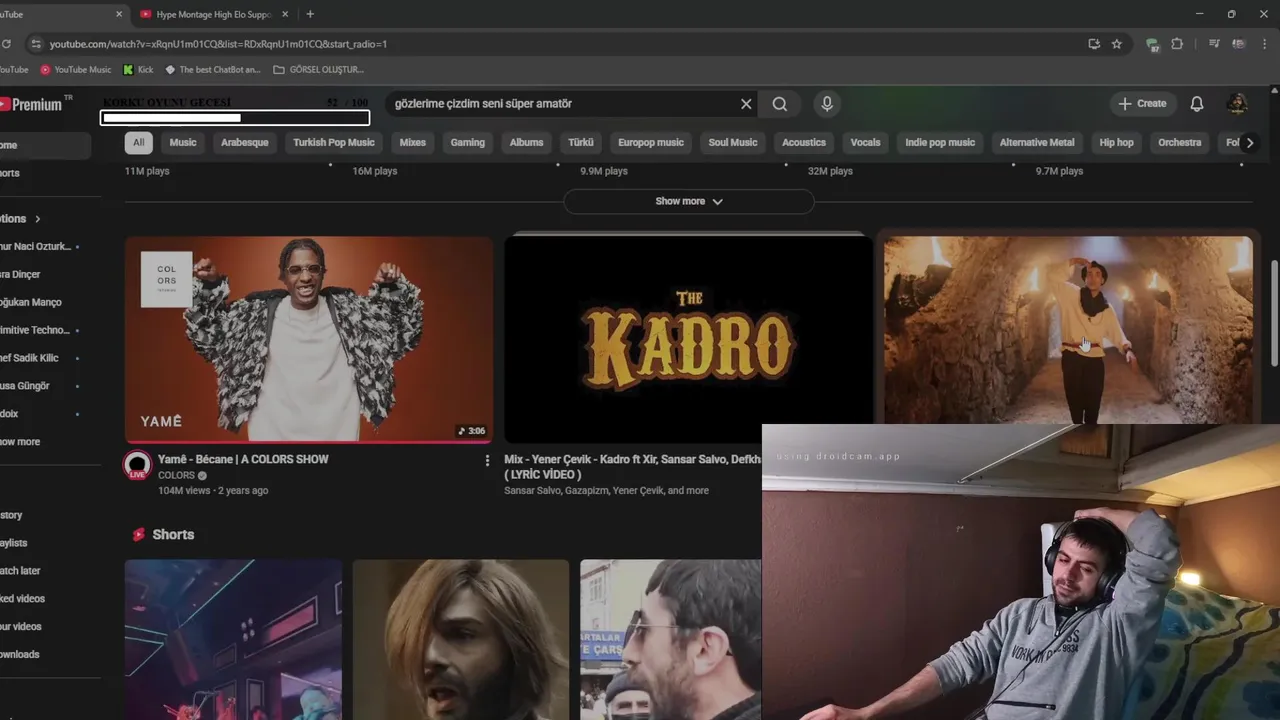The image size is (1280, 720).
Task: Expand subscriptions section chevron in sidebar
Action: pyautogui.click(x=37, y=219)
